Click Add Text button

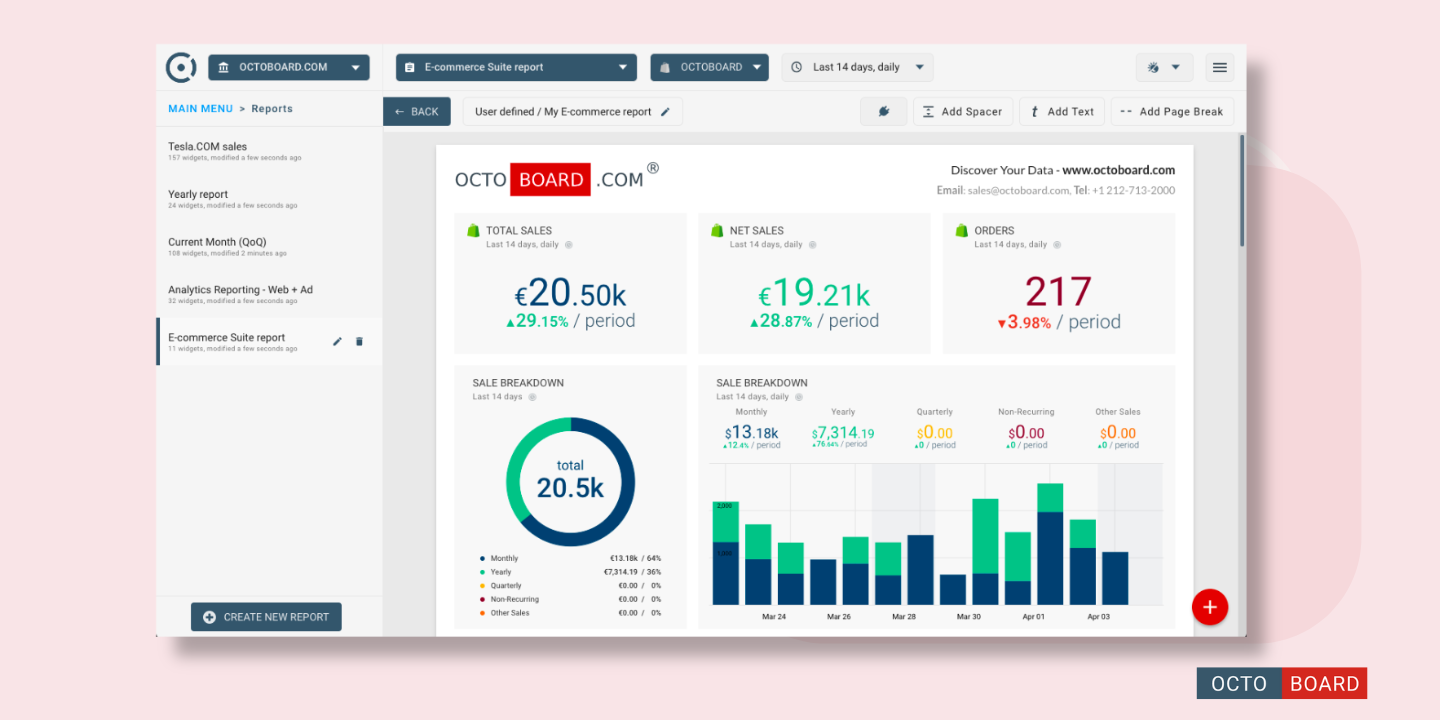(x=1062, y=112)
